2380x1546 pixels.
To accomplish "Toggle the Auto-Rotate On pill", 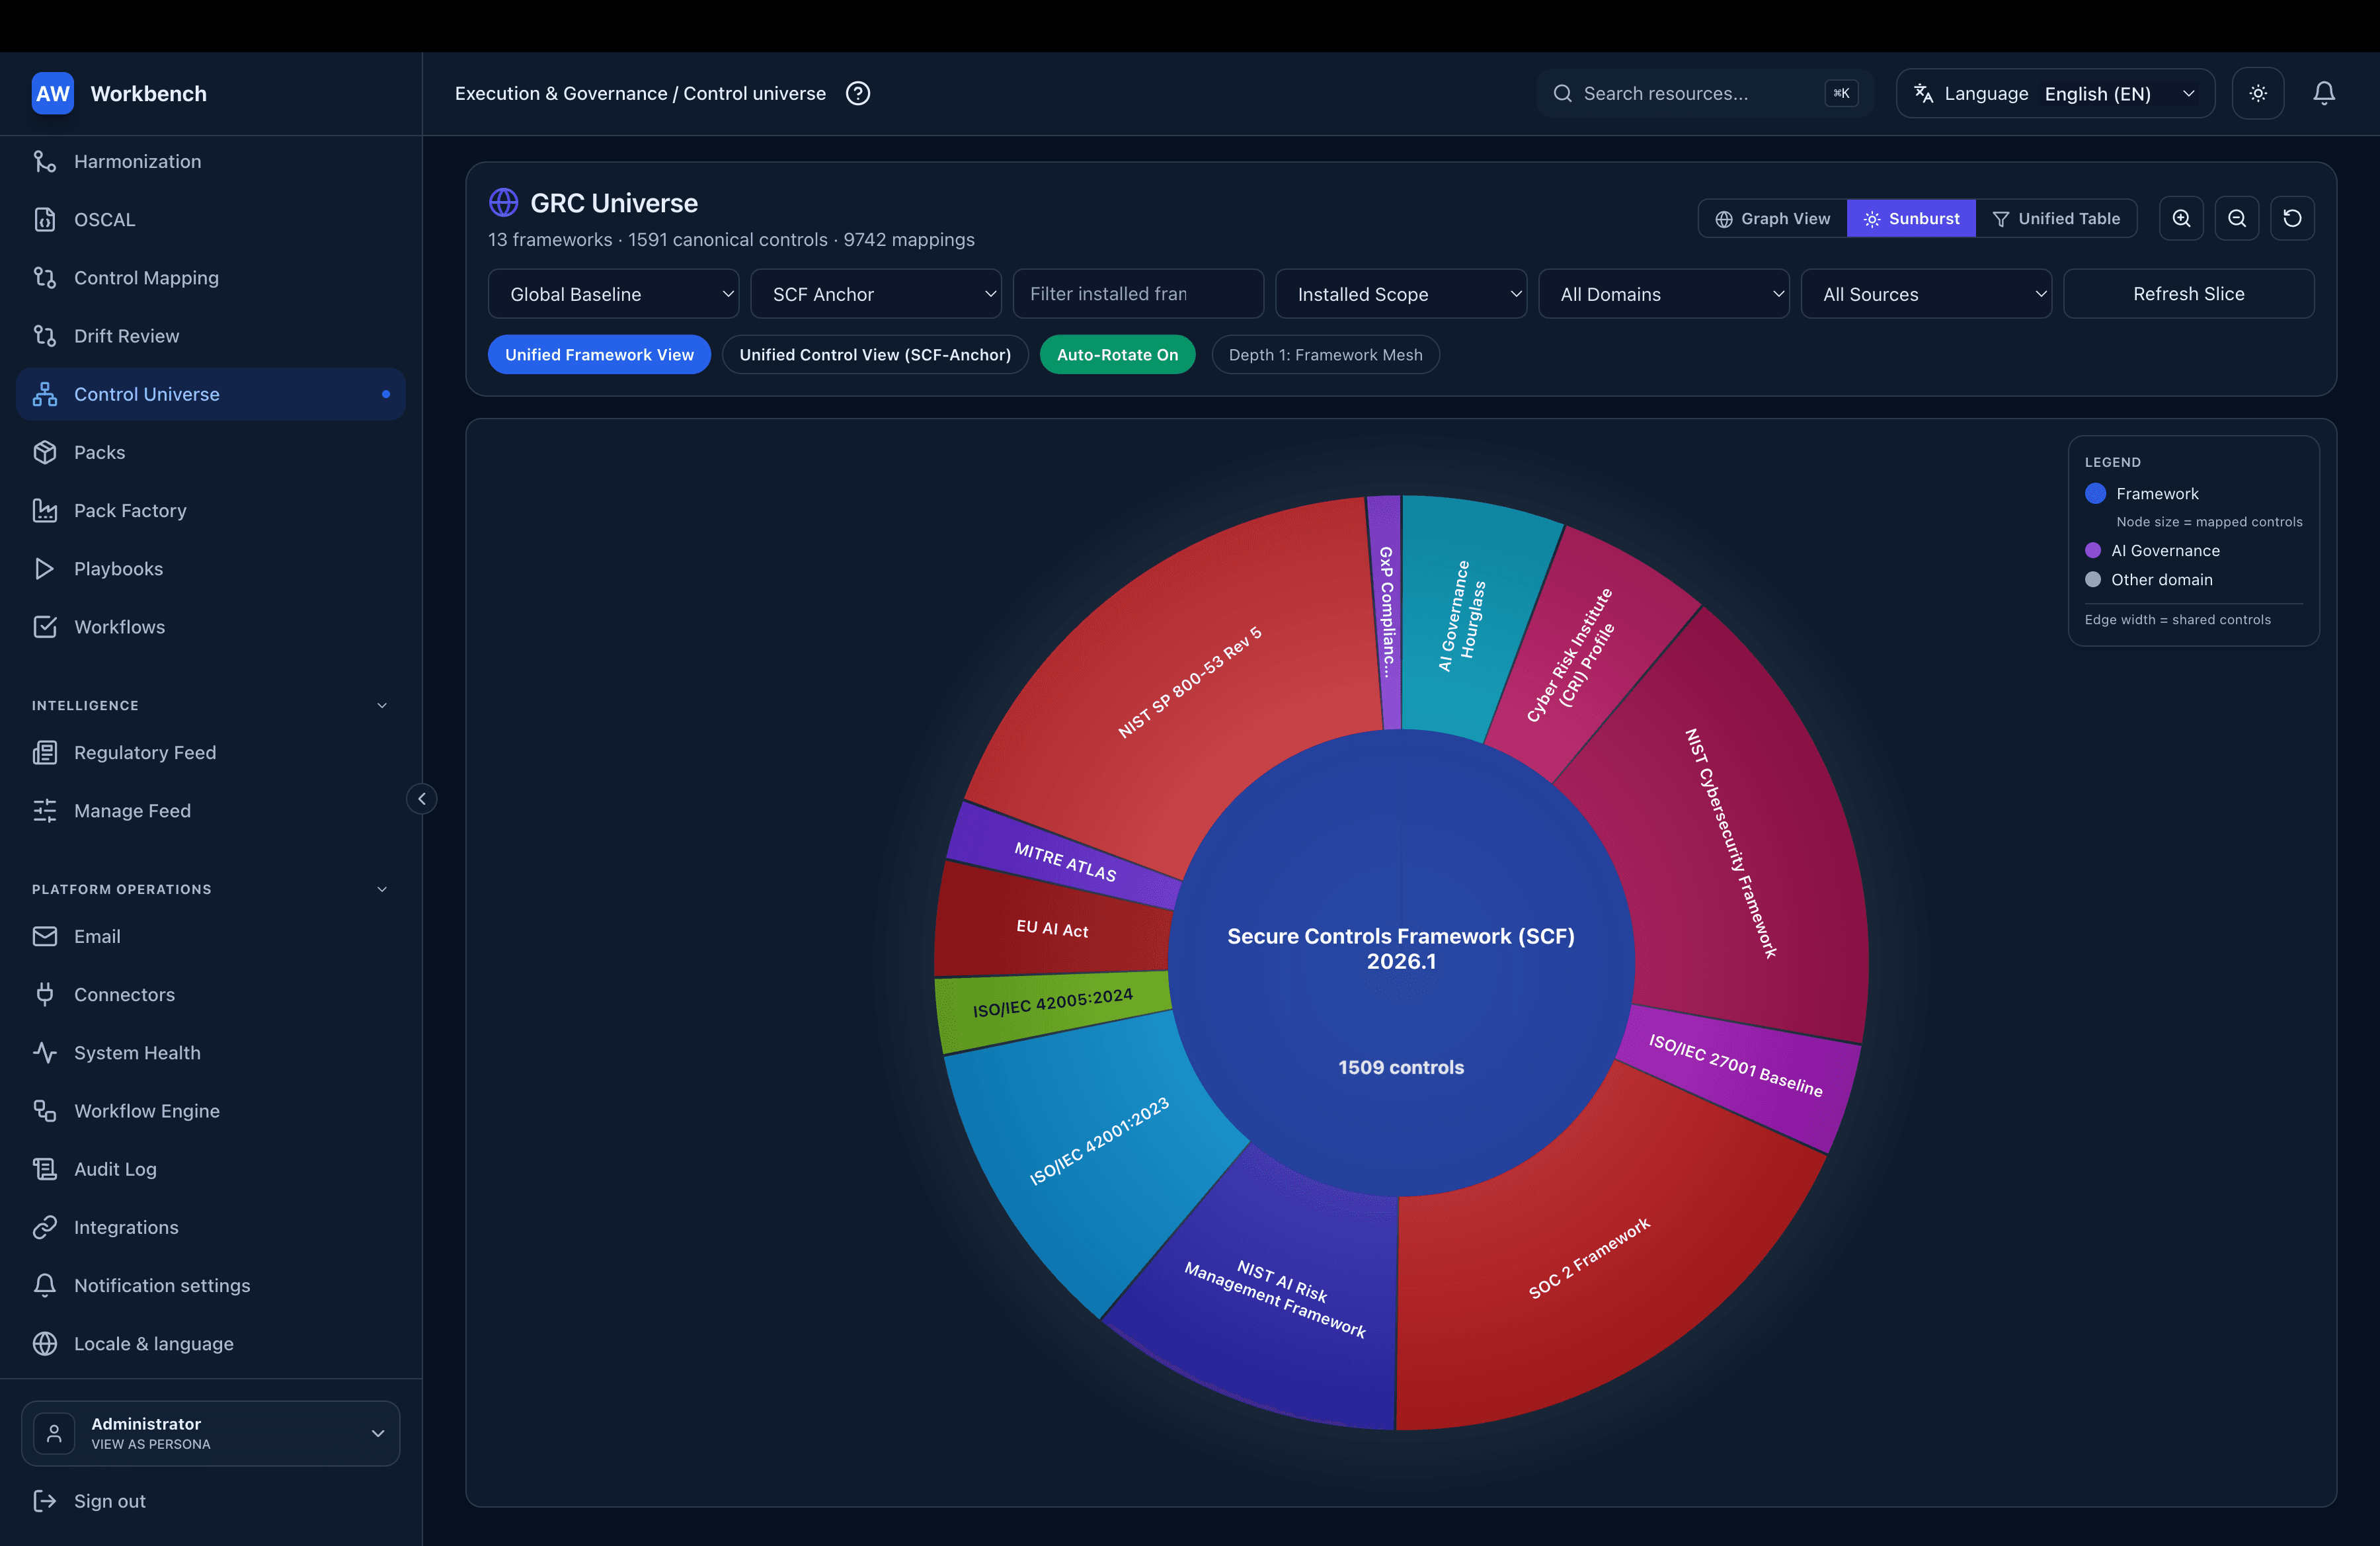I will click(x=1117, y=355).
